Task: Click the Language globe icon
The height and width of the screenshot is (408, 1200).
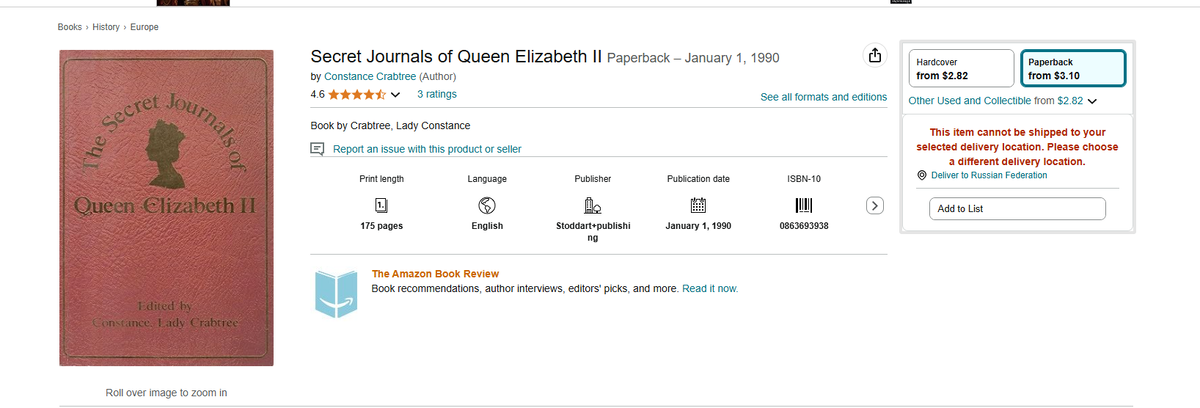Action: point(487,205)
